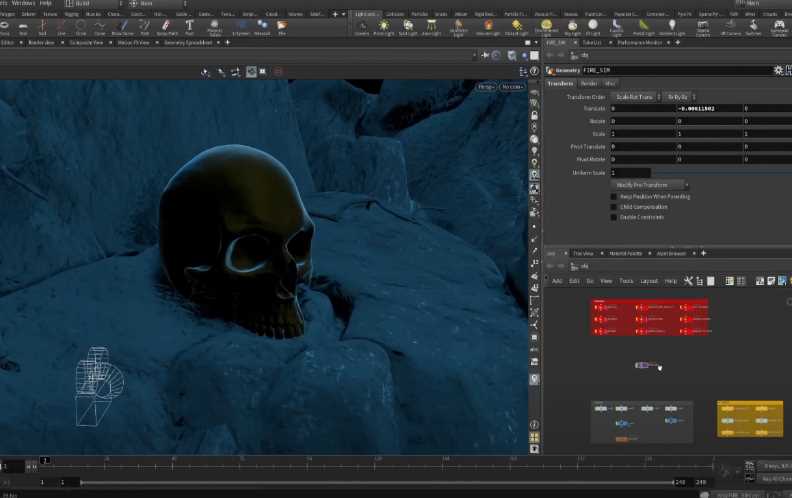
Task: Open the Layout menu in network editor
Action: point(649,281)
